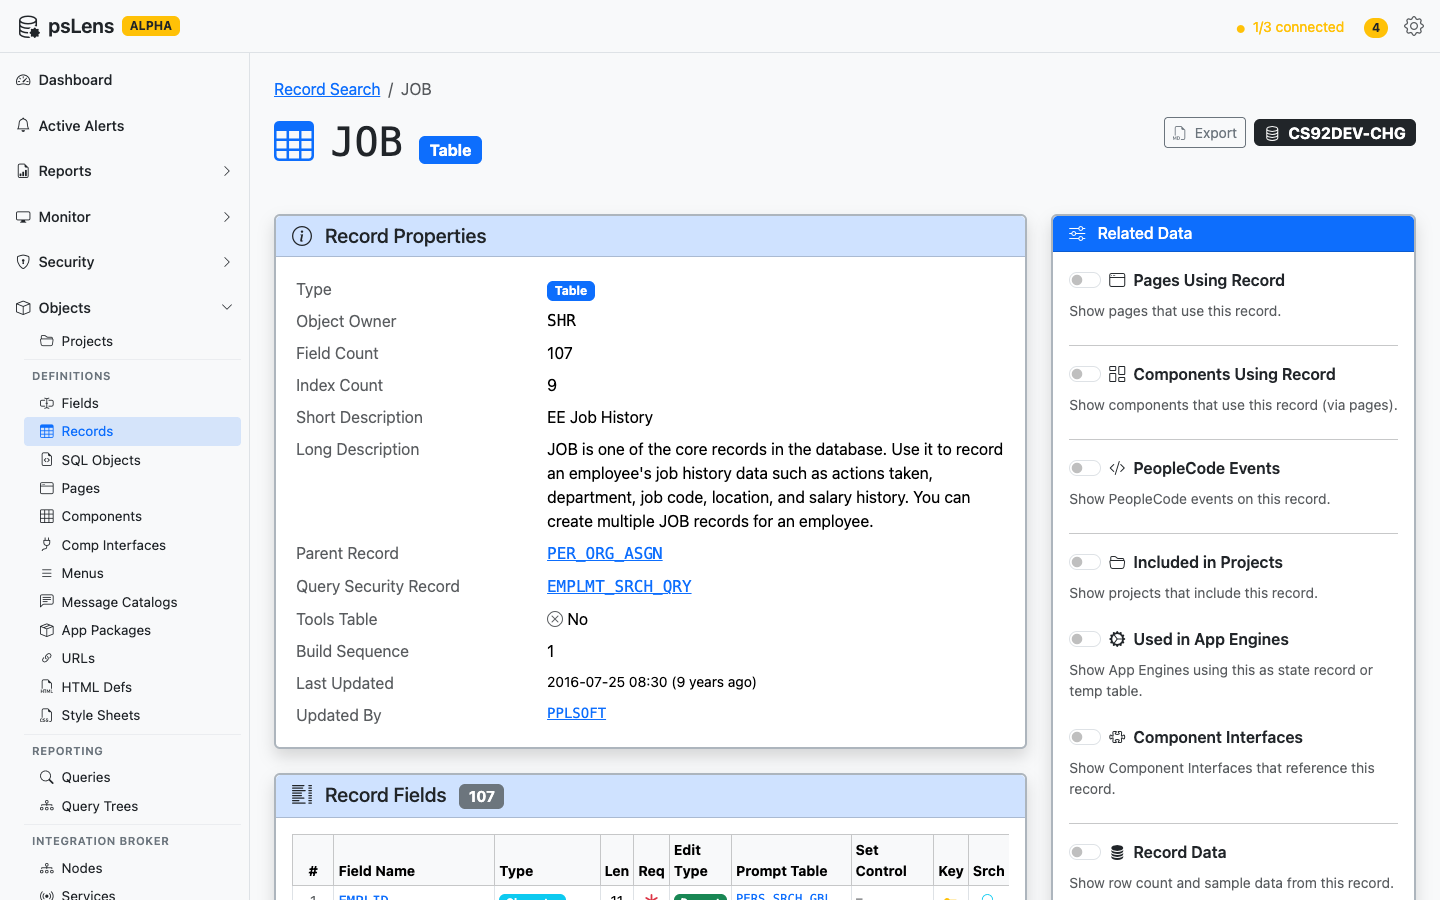
Task: Click the Record Properties info icon
Action: coord(302,236)
